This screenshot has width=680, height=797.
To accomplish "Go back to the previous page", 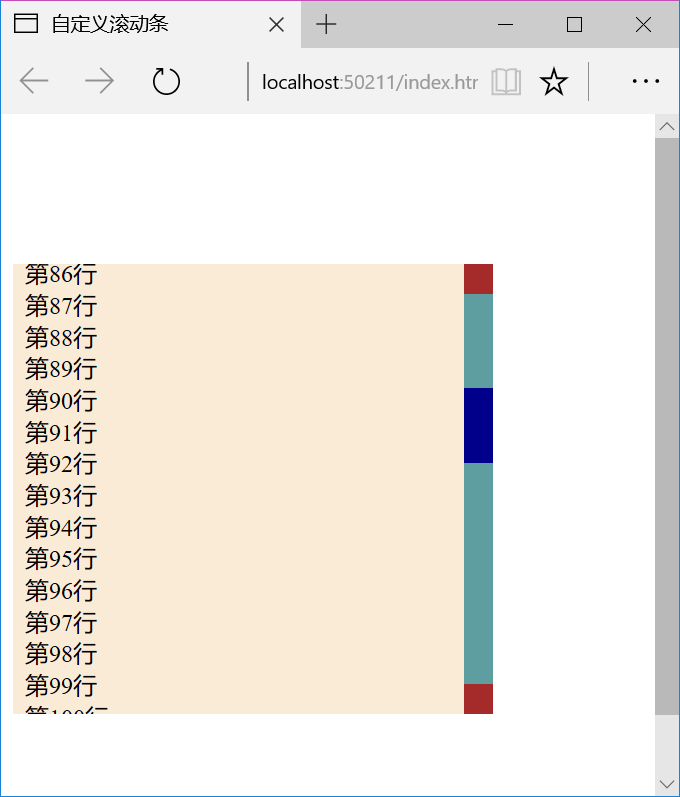I will tap(34, 81).
